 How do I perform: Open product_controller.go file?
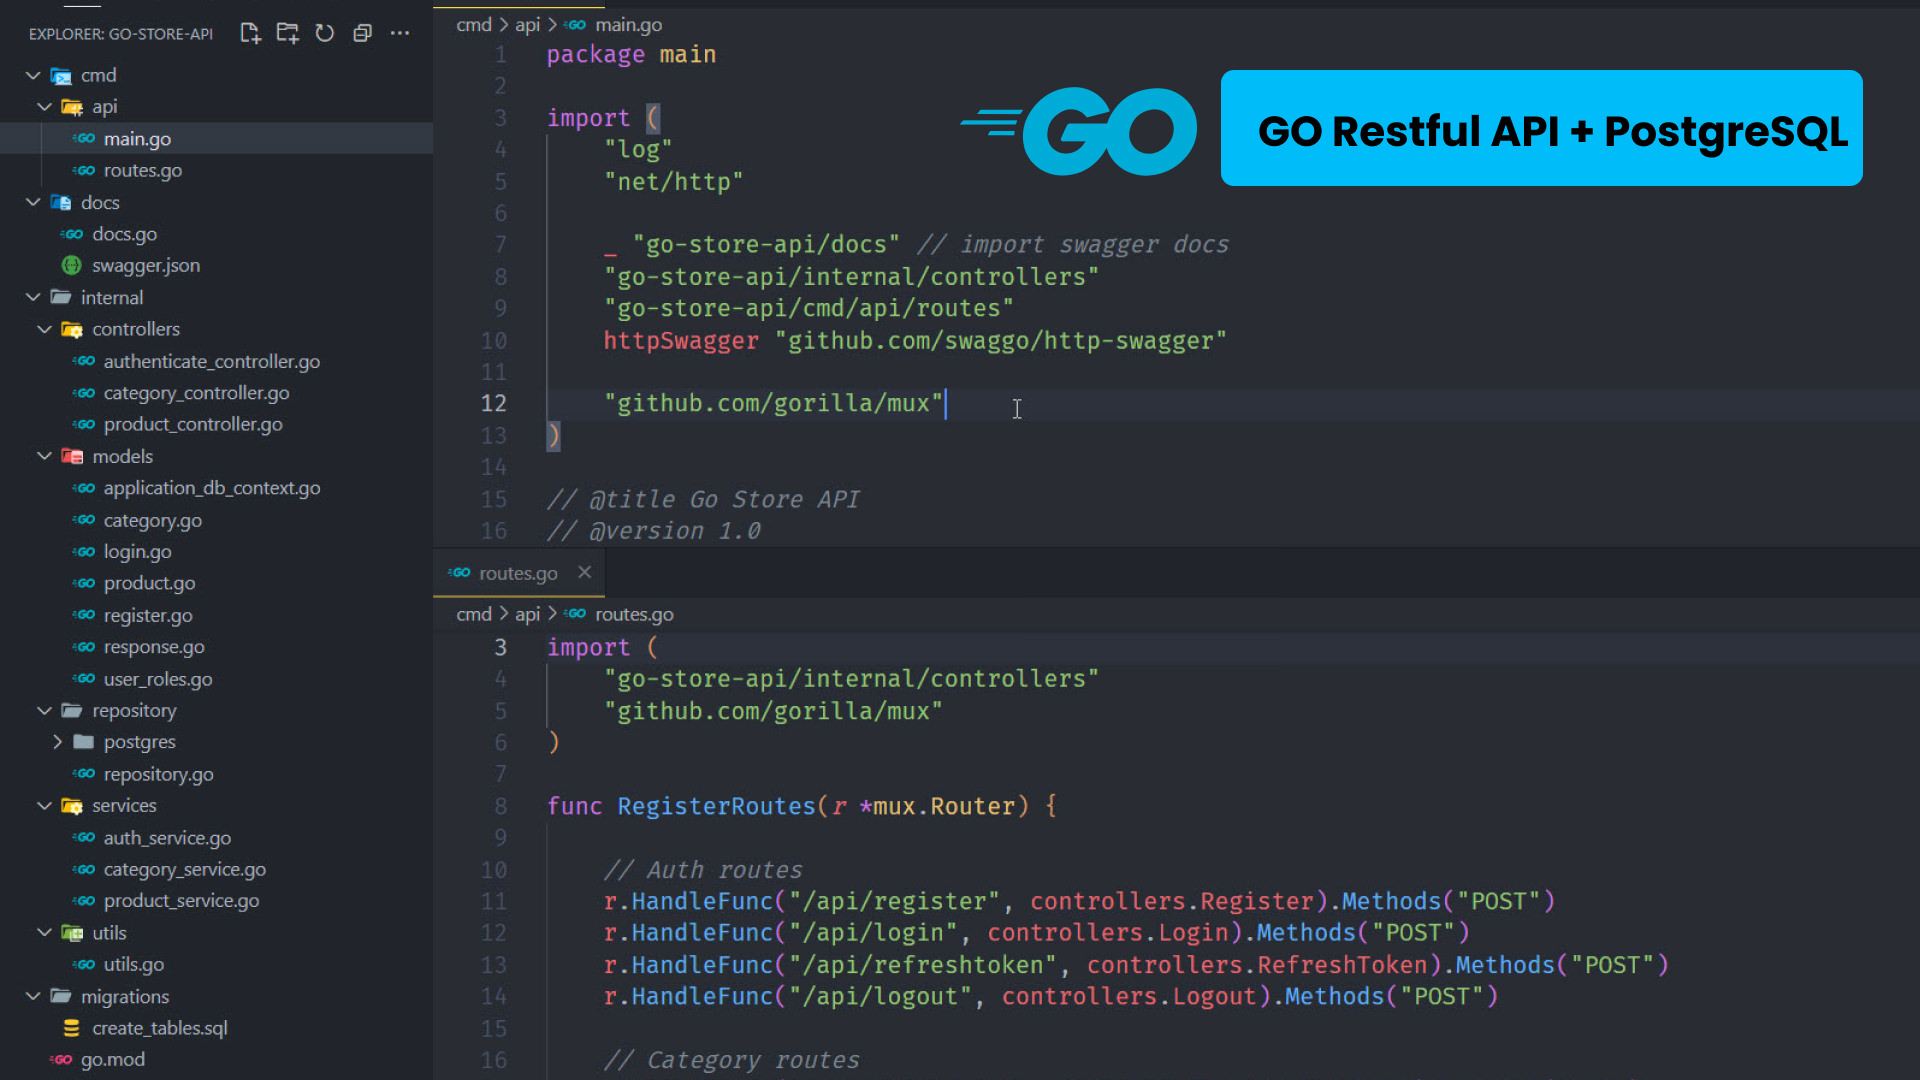pyautogui.click(x=193, y=424)
